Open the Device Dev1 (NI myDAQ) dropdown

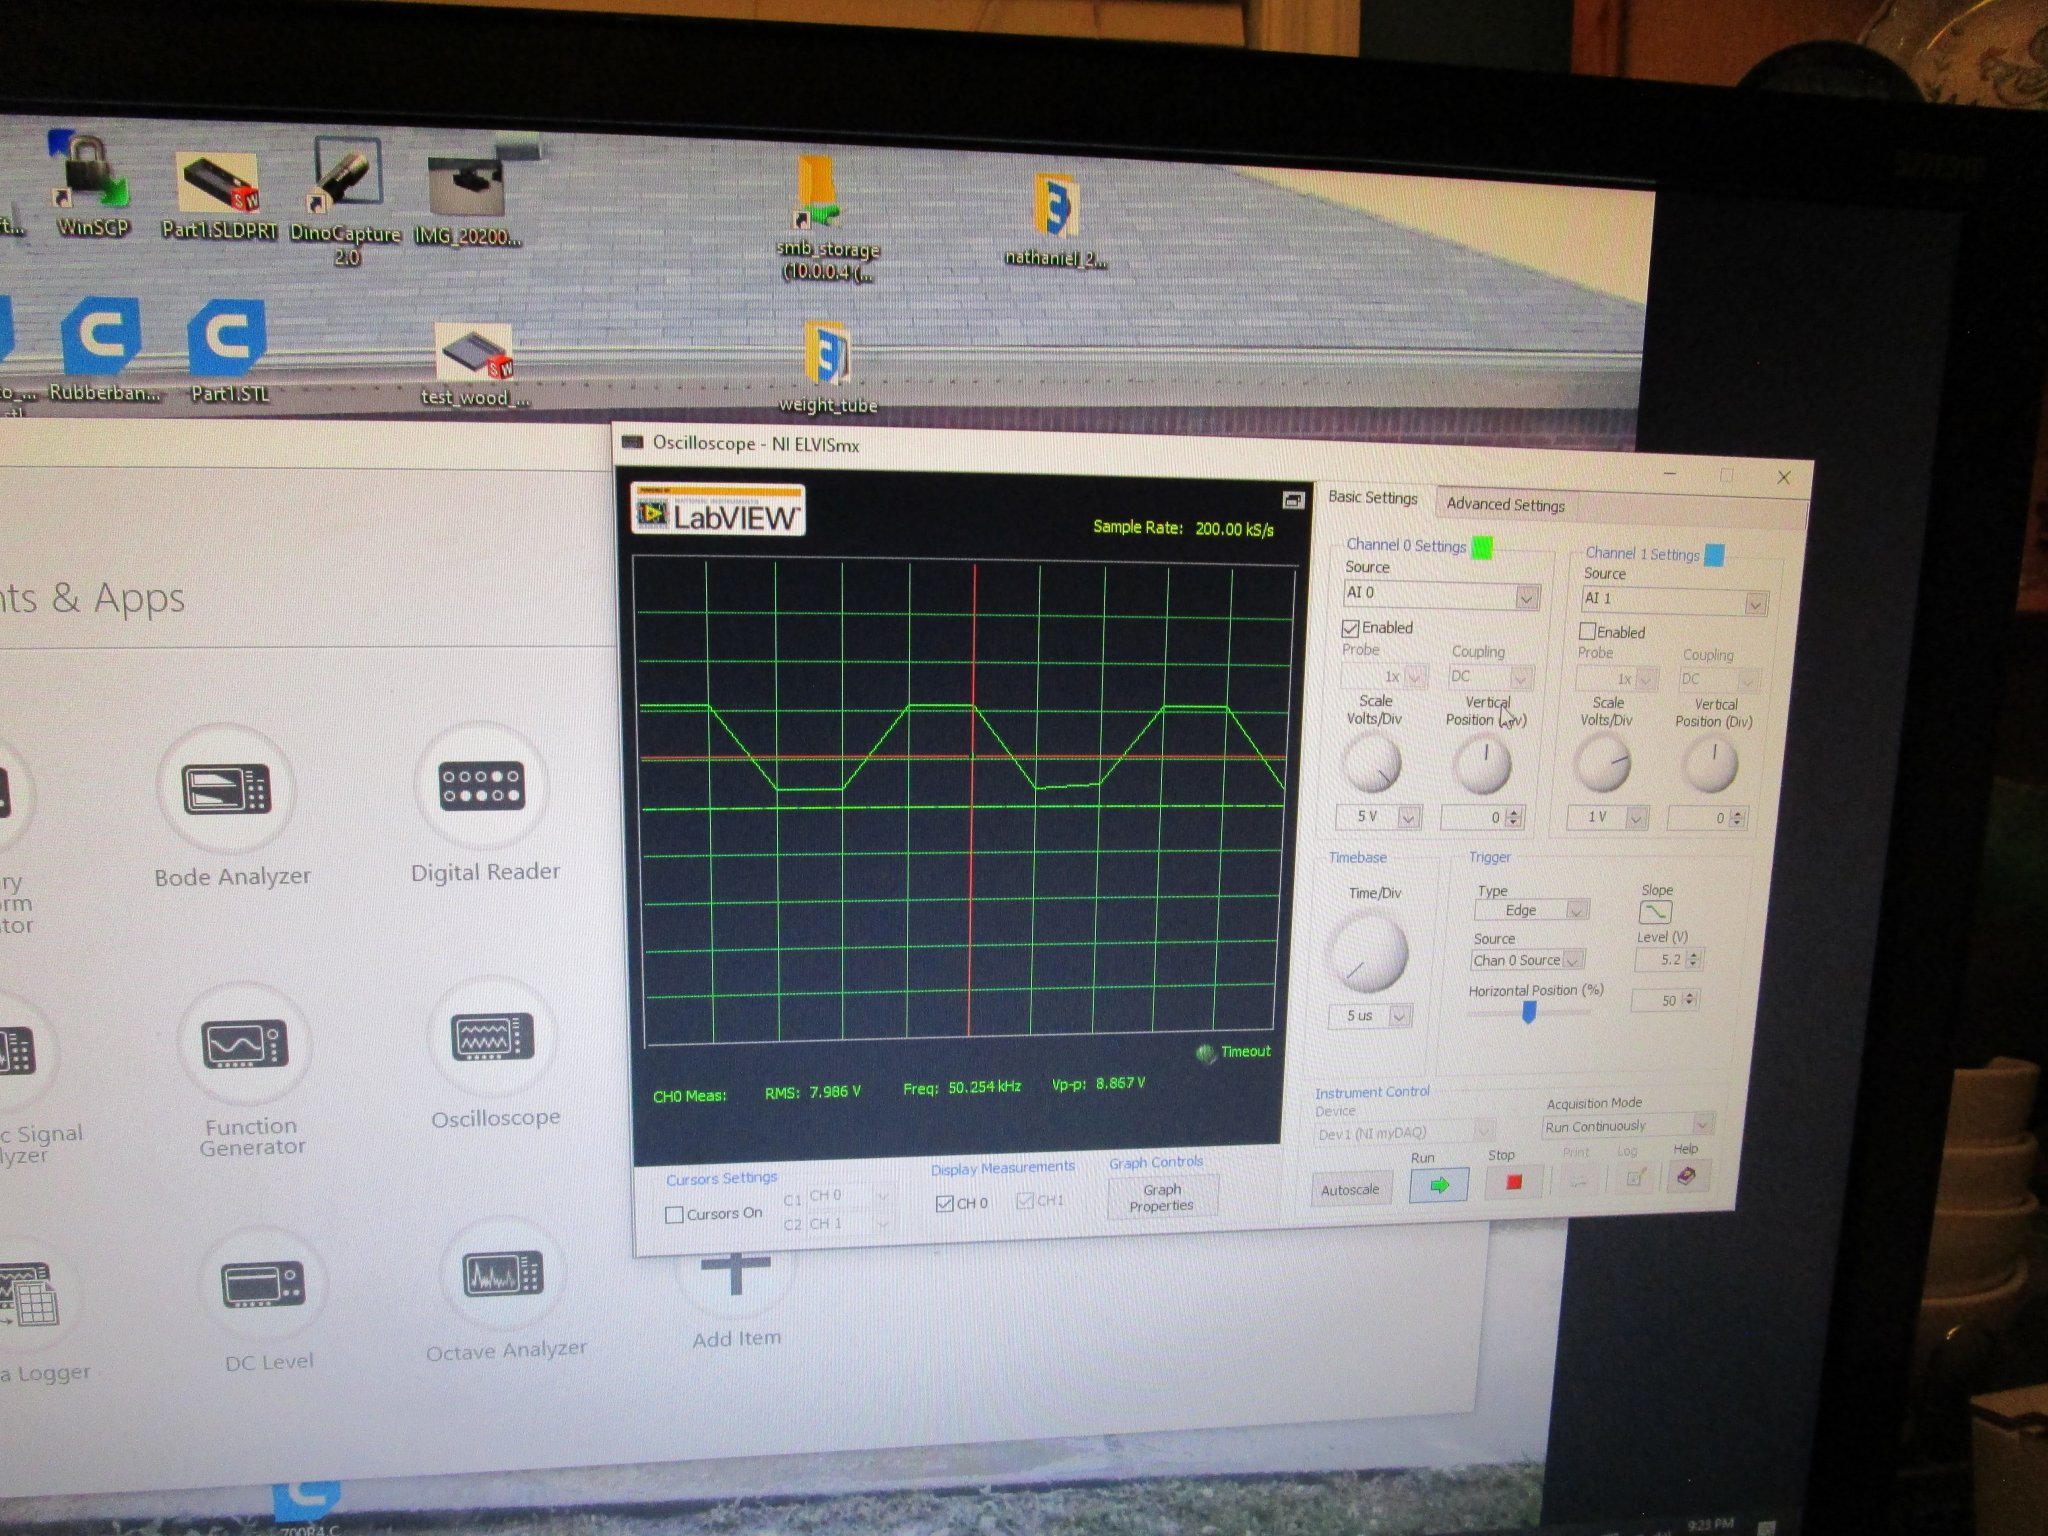[1404, 1133]
